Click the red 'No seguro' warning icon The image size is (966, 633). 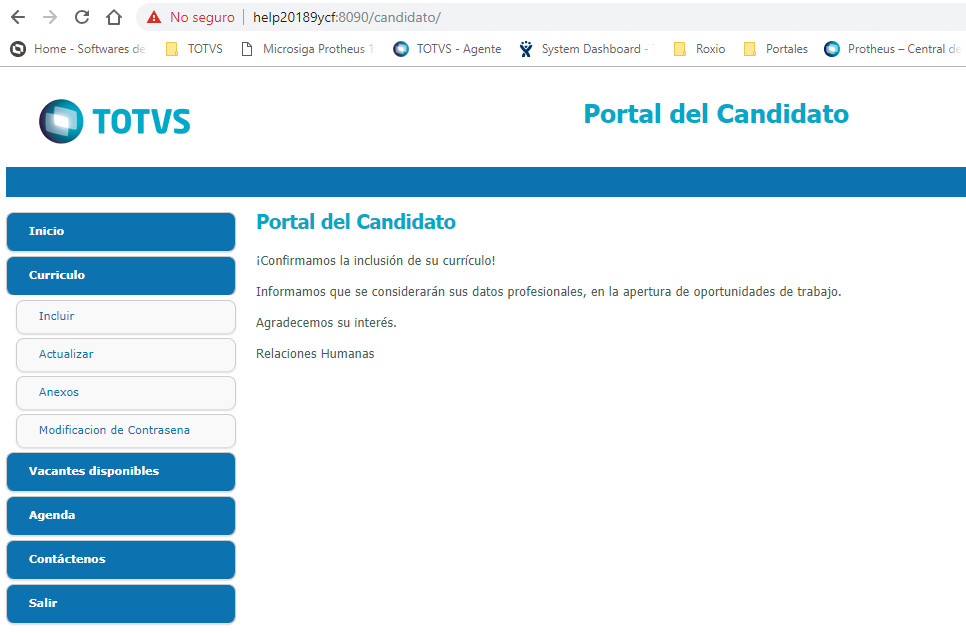tap(154, 17)
